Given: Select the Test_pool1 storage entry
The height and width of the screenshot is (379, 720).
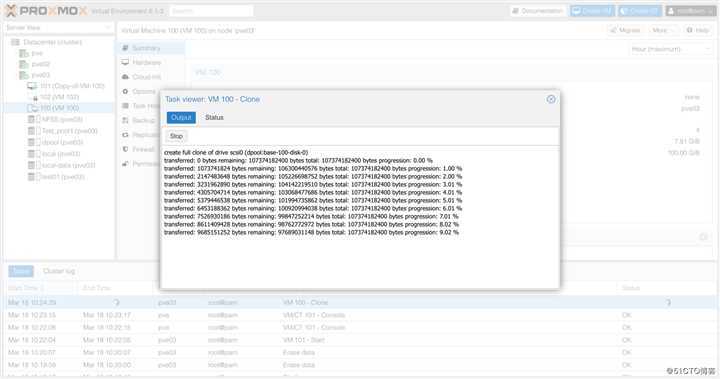Looking at the screenshot, I should point(63,131).
